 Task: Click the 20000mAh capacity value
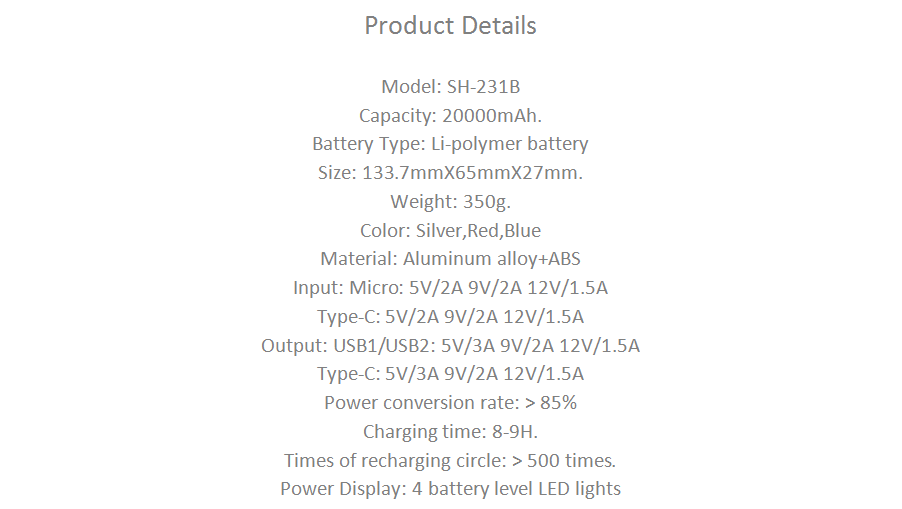tap(492, 116)
